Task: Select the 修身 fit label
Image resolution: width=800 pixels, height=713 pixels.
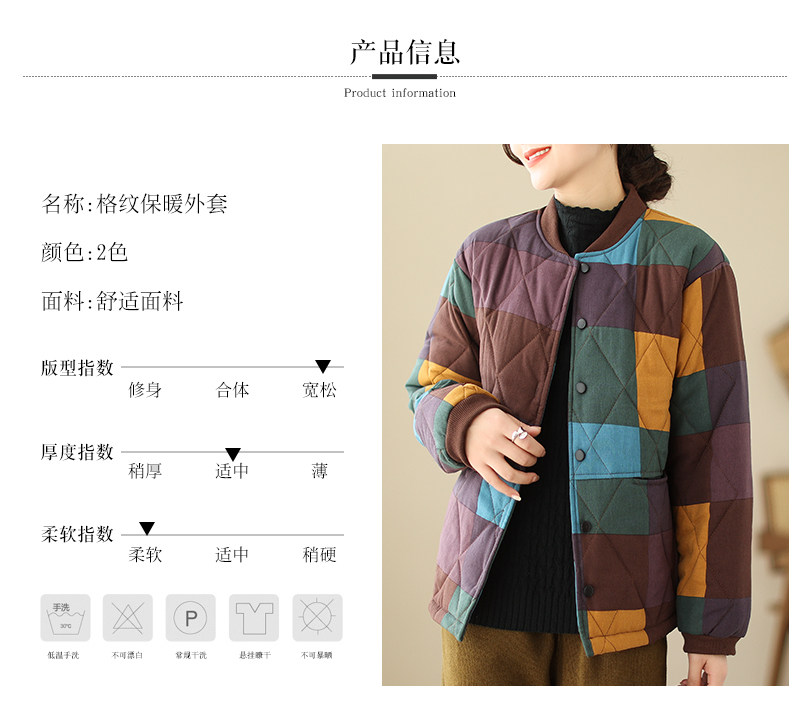Action: click(145, 390)
